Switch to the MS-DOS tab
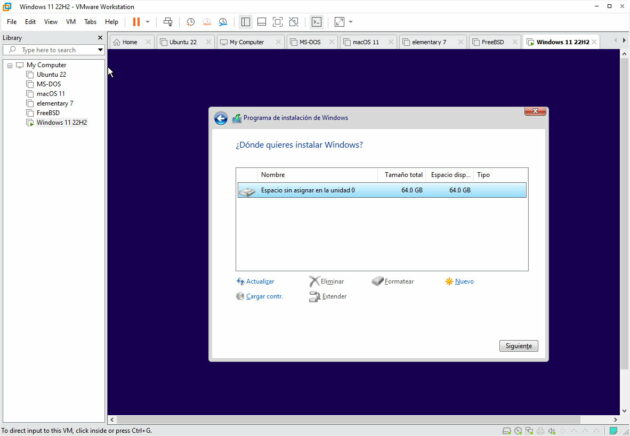Viewport: 630px width, 436px height. [x=310, y=42]
